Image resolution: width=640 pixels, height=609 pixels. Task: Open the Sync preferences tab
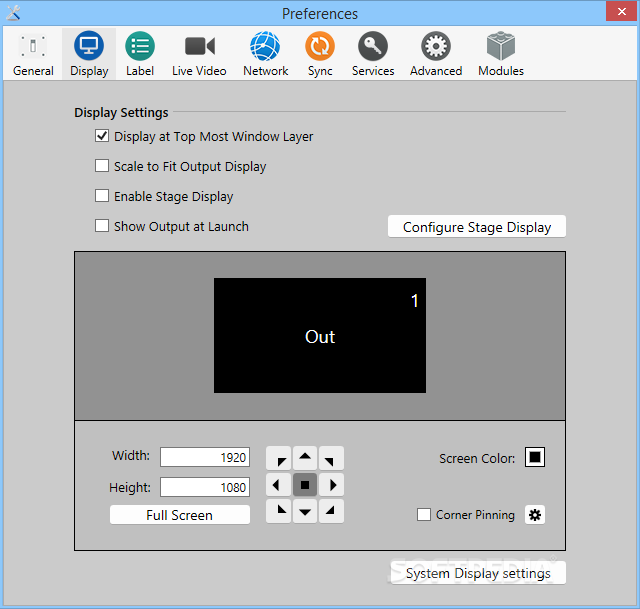point(320,54)
